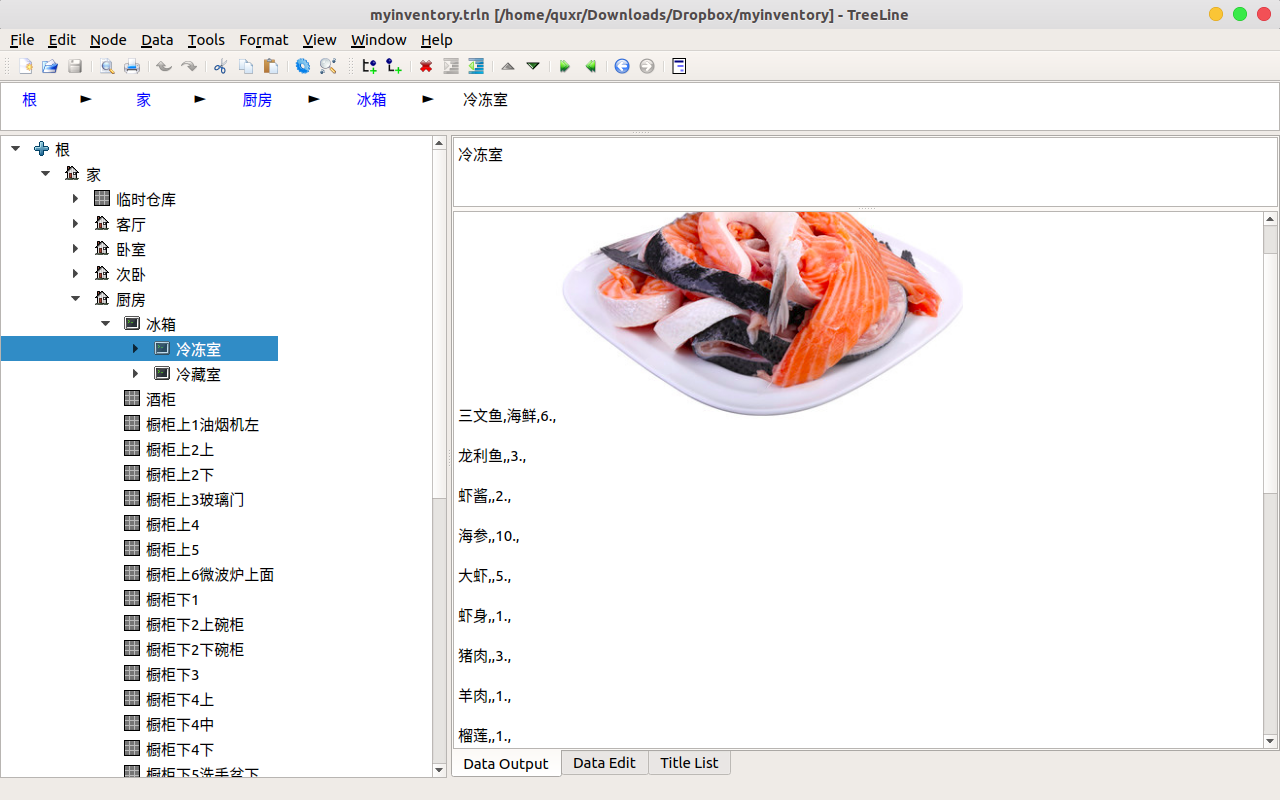
Task: Click the 厨房 breadcrumb link
Action: [257, 100]
